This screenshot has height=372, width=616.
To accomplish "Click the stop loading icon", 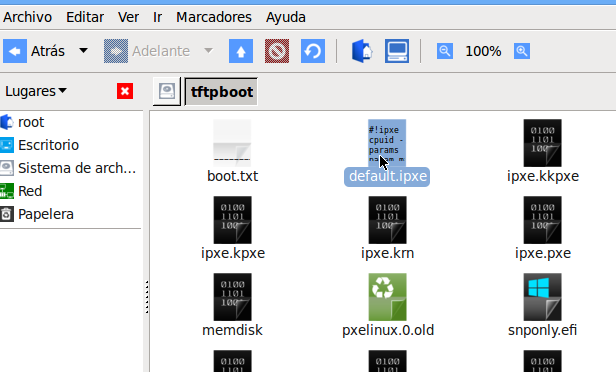I will click(x=277, y=51).
